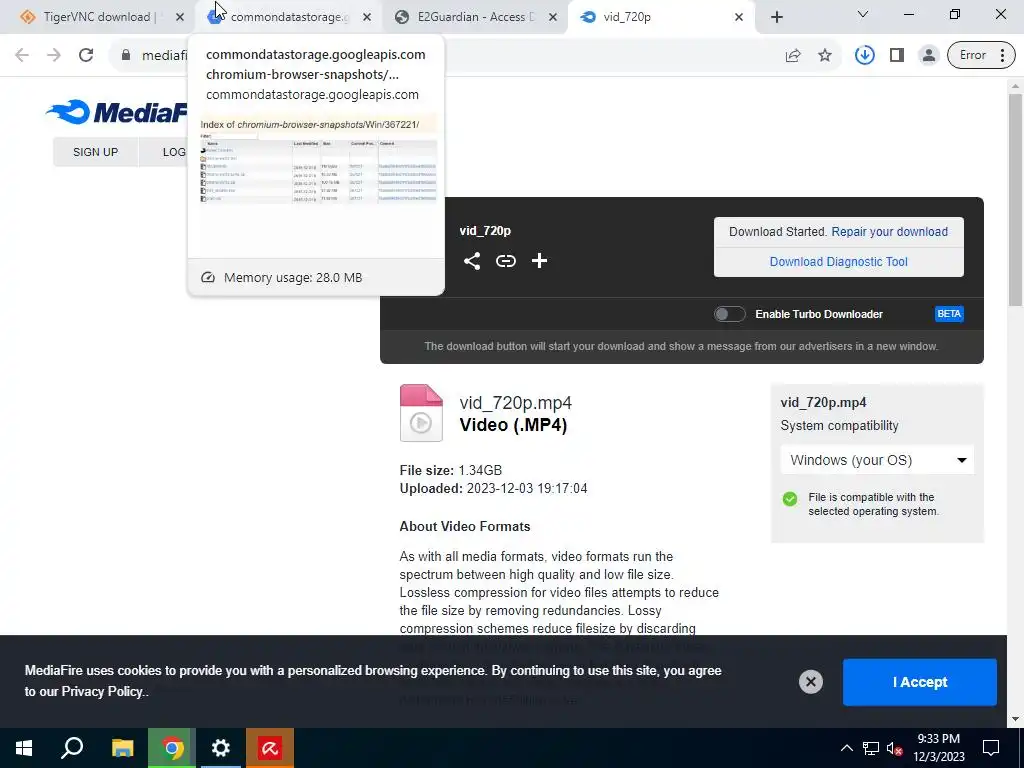Open File Explorer from the taskbar
This screenshot has width=1024, height=768.
123,748
